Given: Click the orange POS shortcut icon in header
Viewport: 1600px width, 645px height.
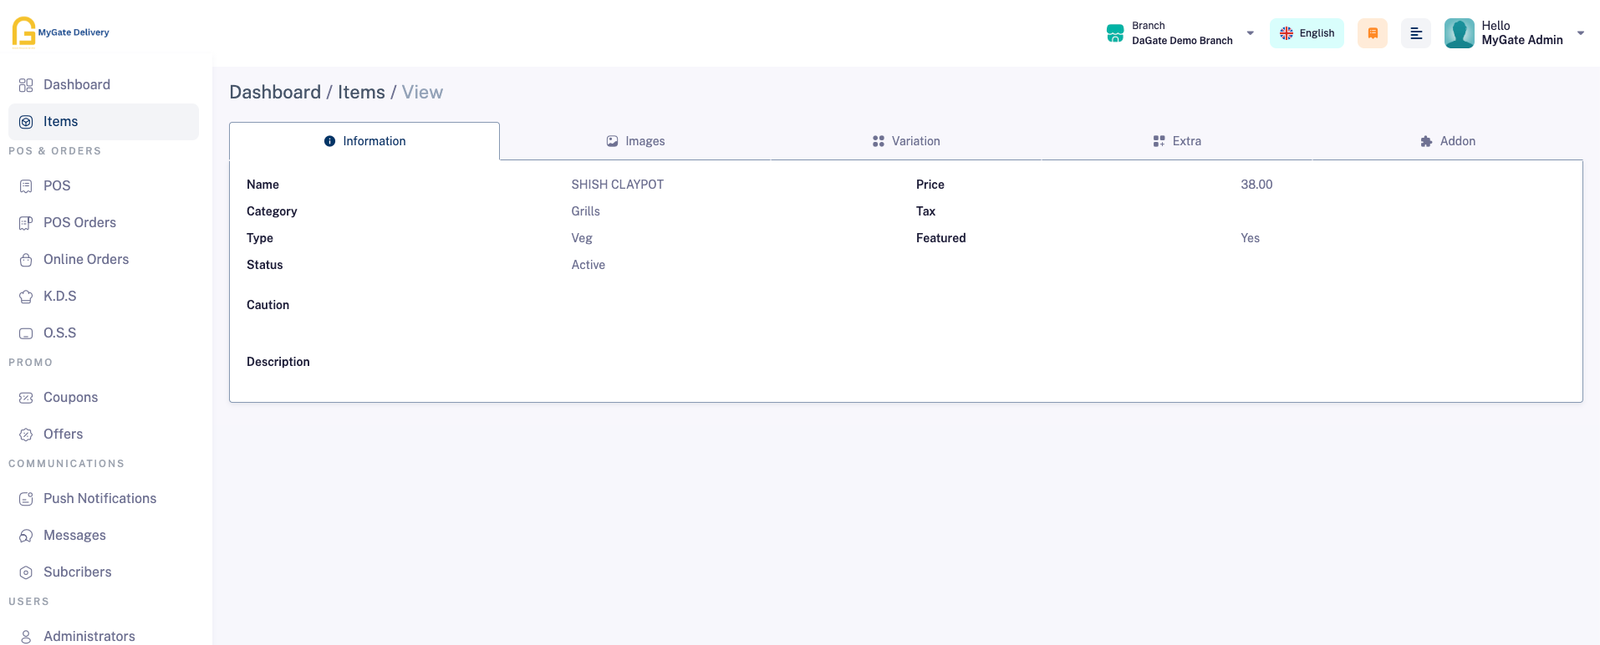Looking at the screenshot, I should (1372, 33).
